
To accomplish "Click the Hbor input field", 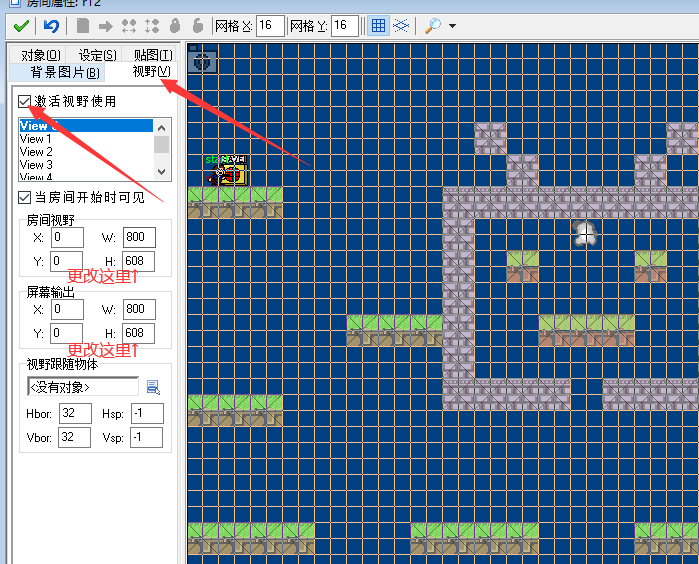I will click(x=75, y=413).
